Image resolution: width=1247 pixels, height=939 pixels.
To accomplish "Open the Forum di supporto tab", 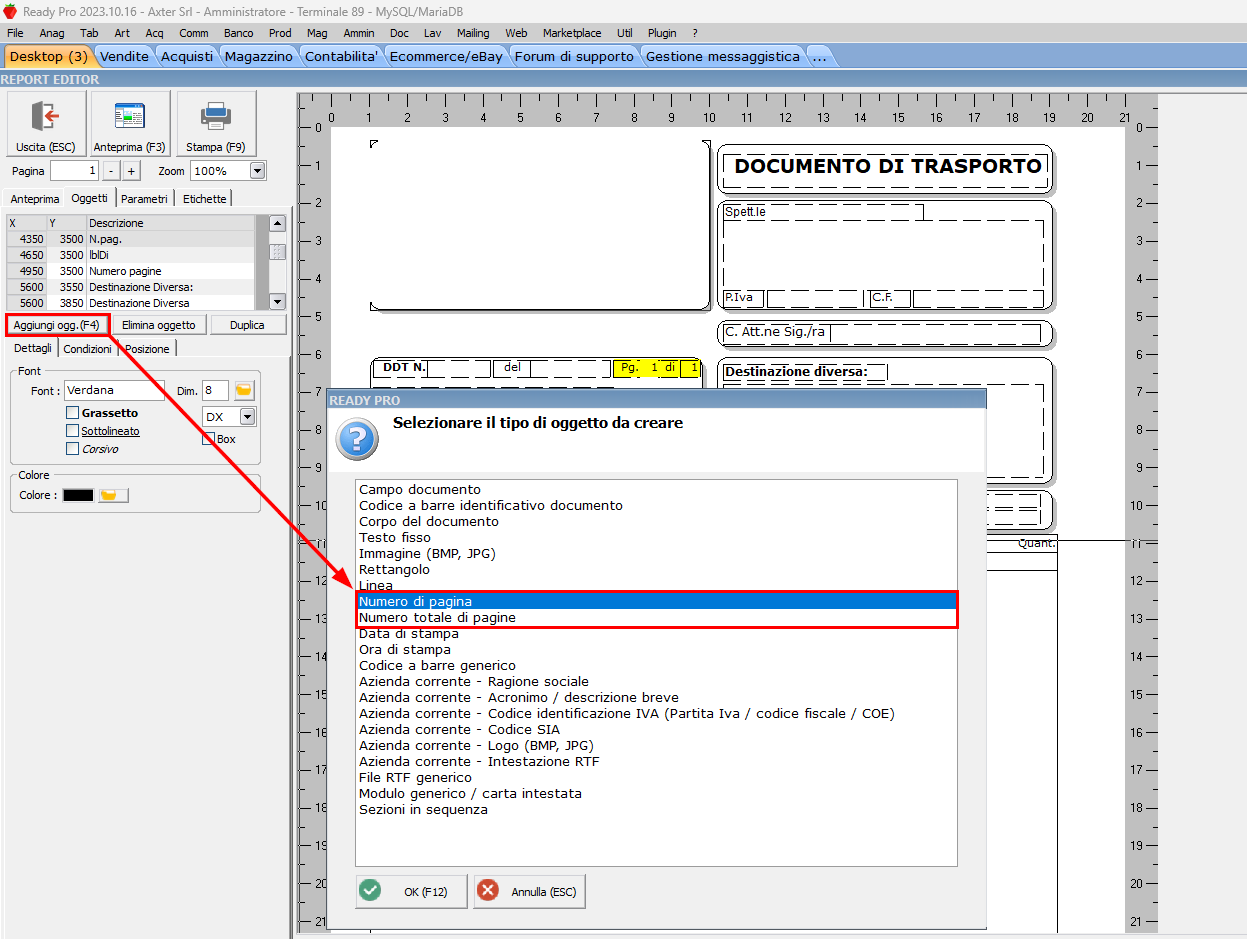I will click(x=574, y=56).
